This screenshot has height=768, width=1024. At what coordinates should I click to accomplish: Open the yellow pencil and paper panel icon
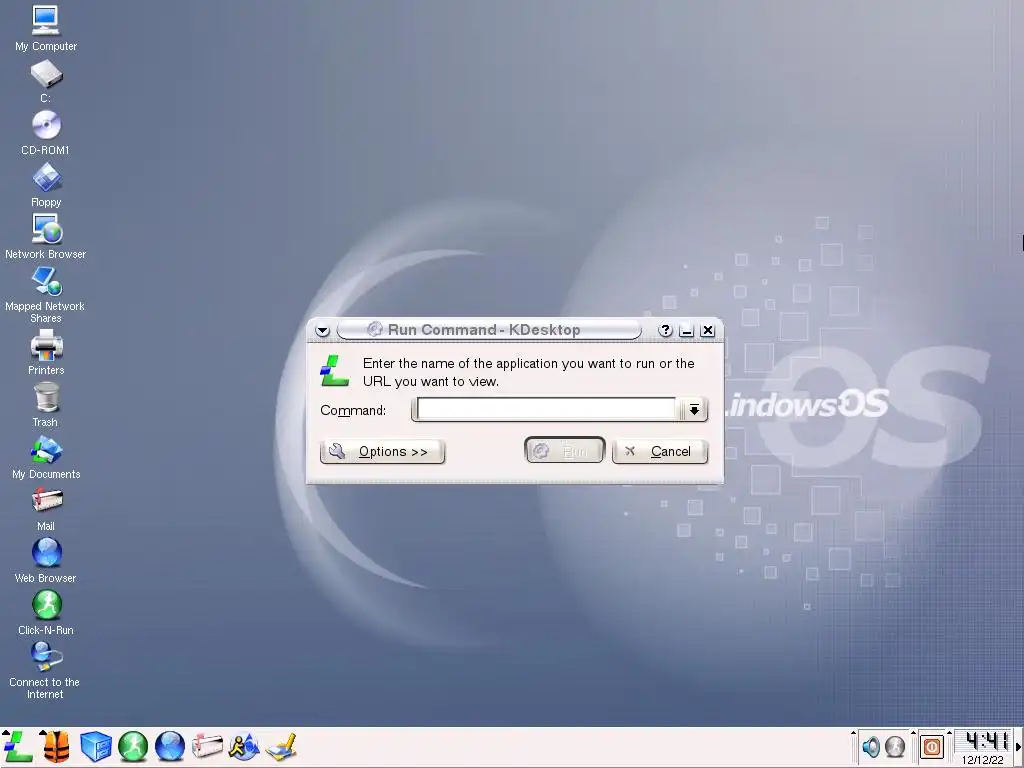click(281, 746)
